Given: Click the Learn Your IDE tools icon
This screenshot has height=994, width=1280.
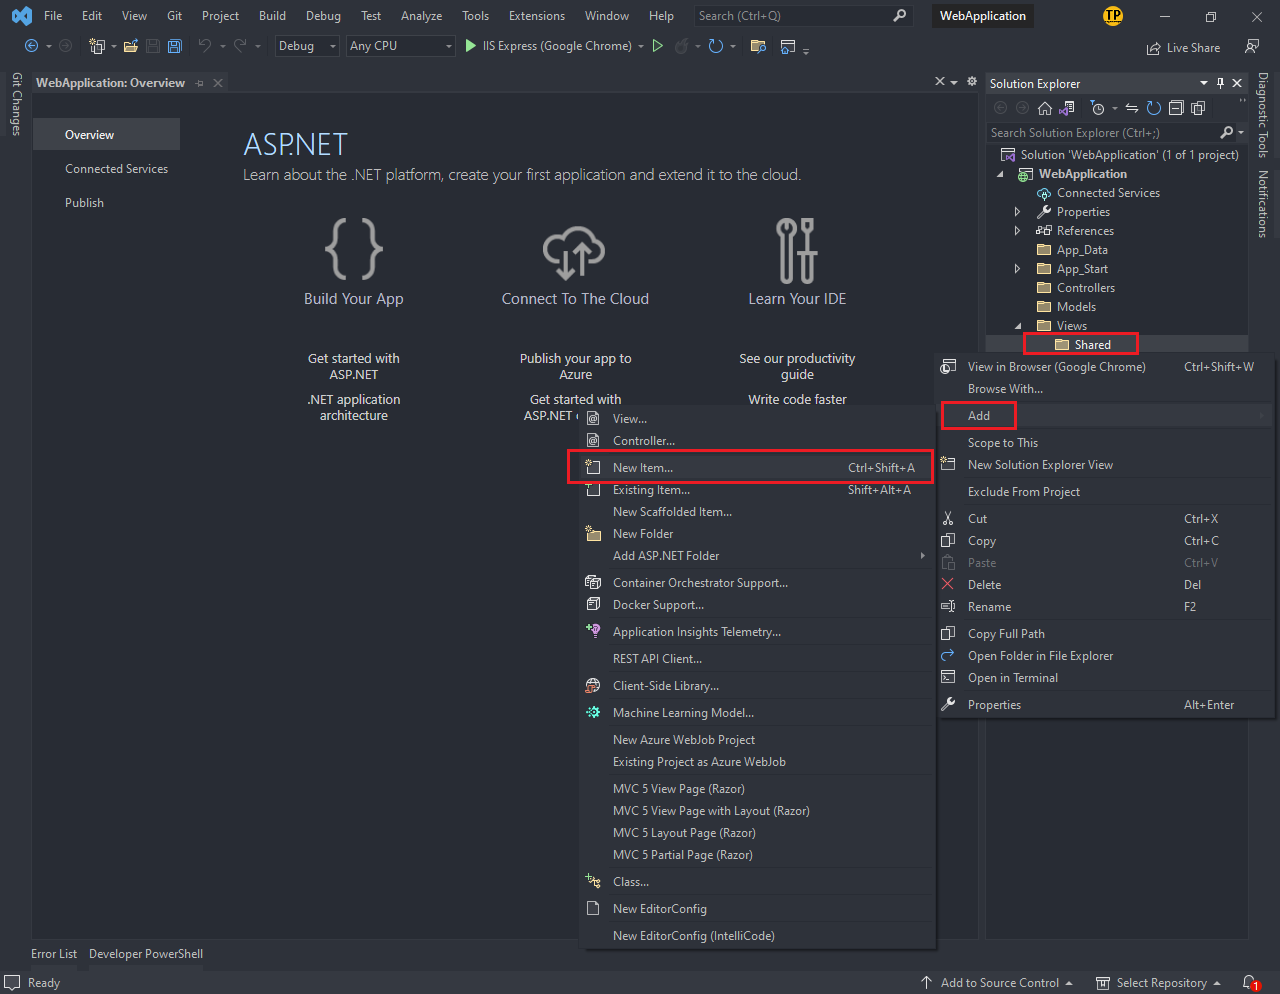Looking at the screenshot, I should [x=797, y=250].
